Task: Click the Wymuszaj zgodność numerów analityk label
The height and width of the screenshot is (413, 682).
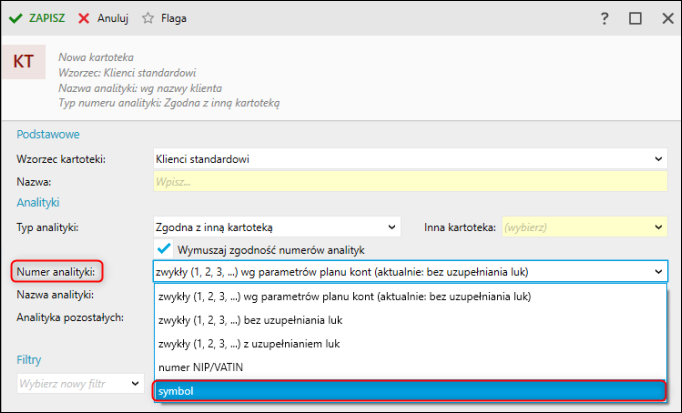Action: pyautogui.click(x=271, y=250)
